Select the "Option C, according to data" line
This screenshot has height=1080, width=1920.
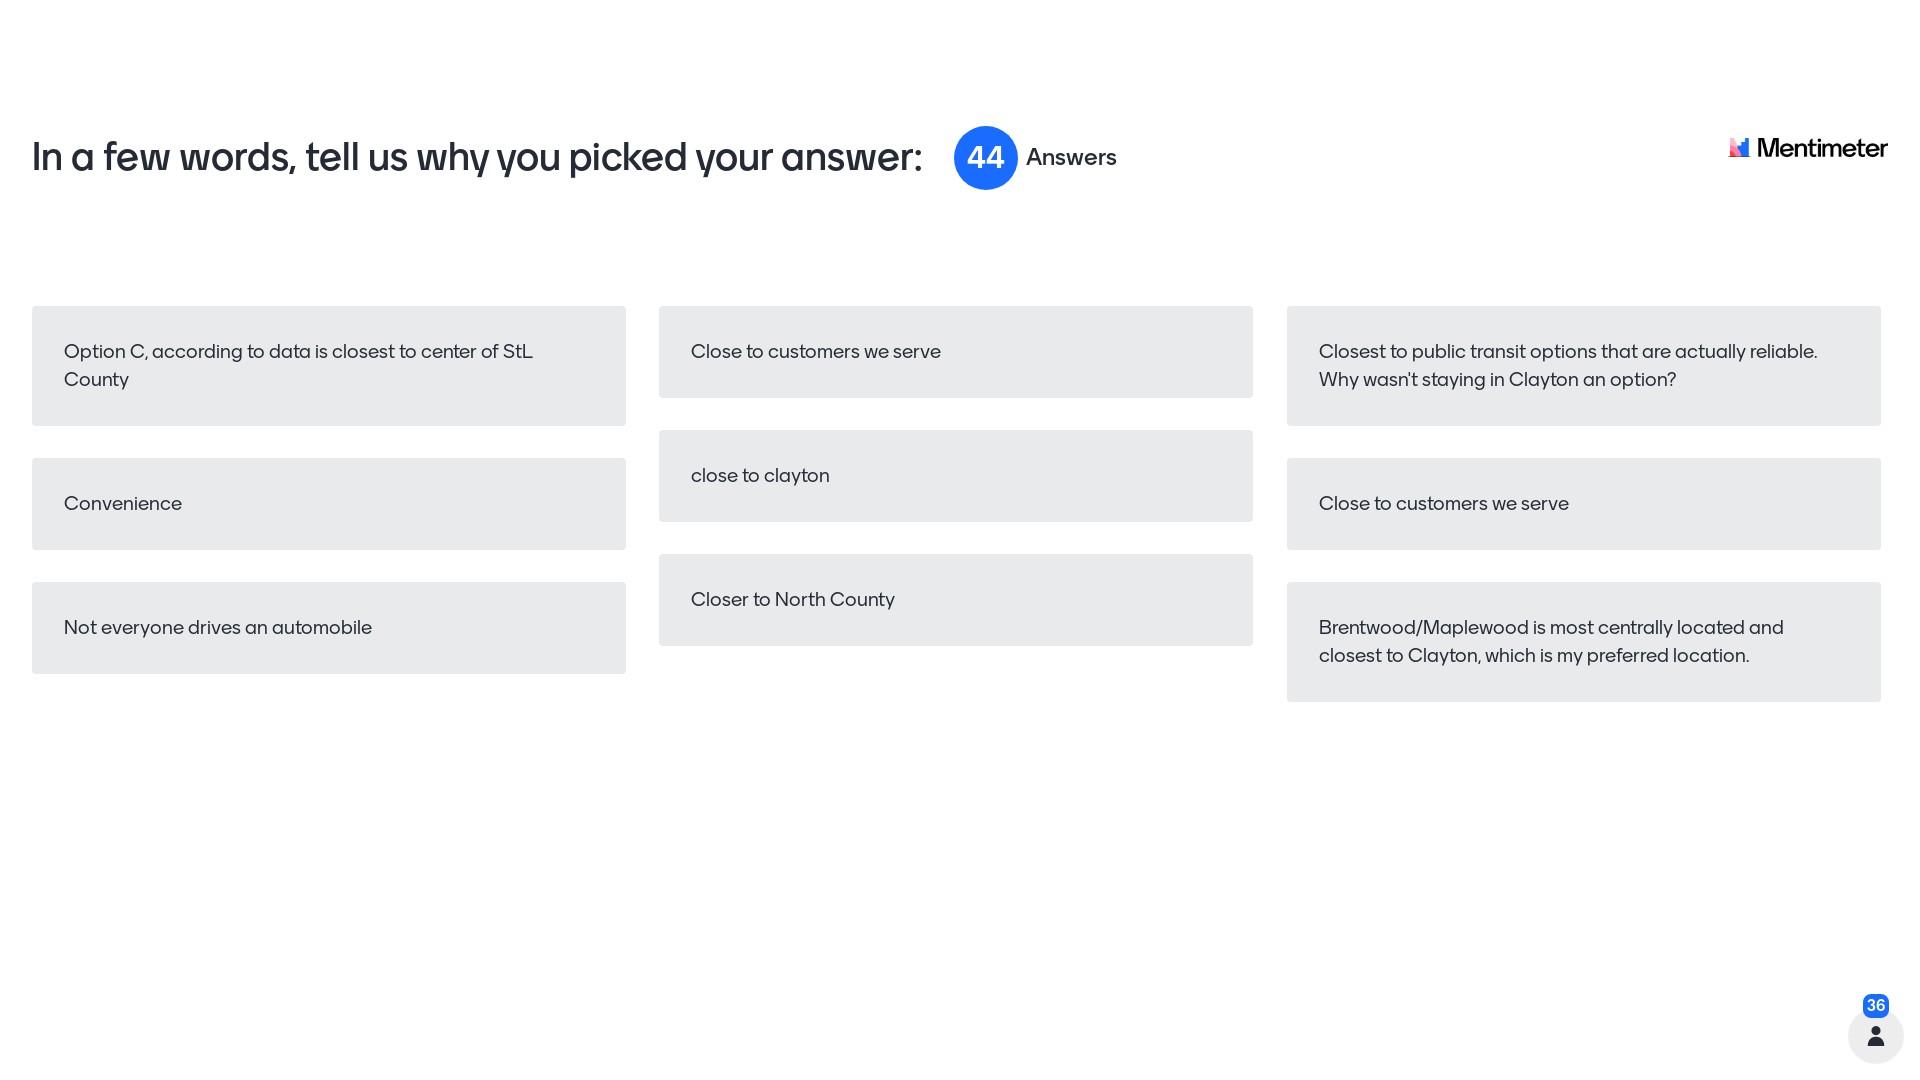point(298,352)
